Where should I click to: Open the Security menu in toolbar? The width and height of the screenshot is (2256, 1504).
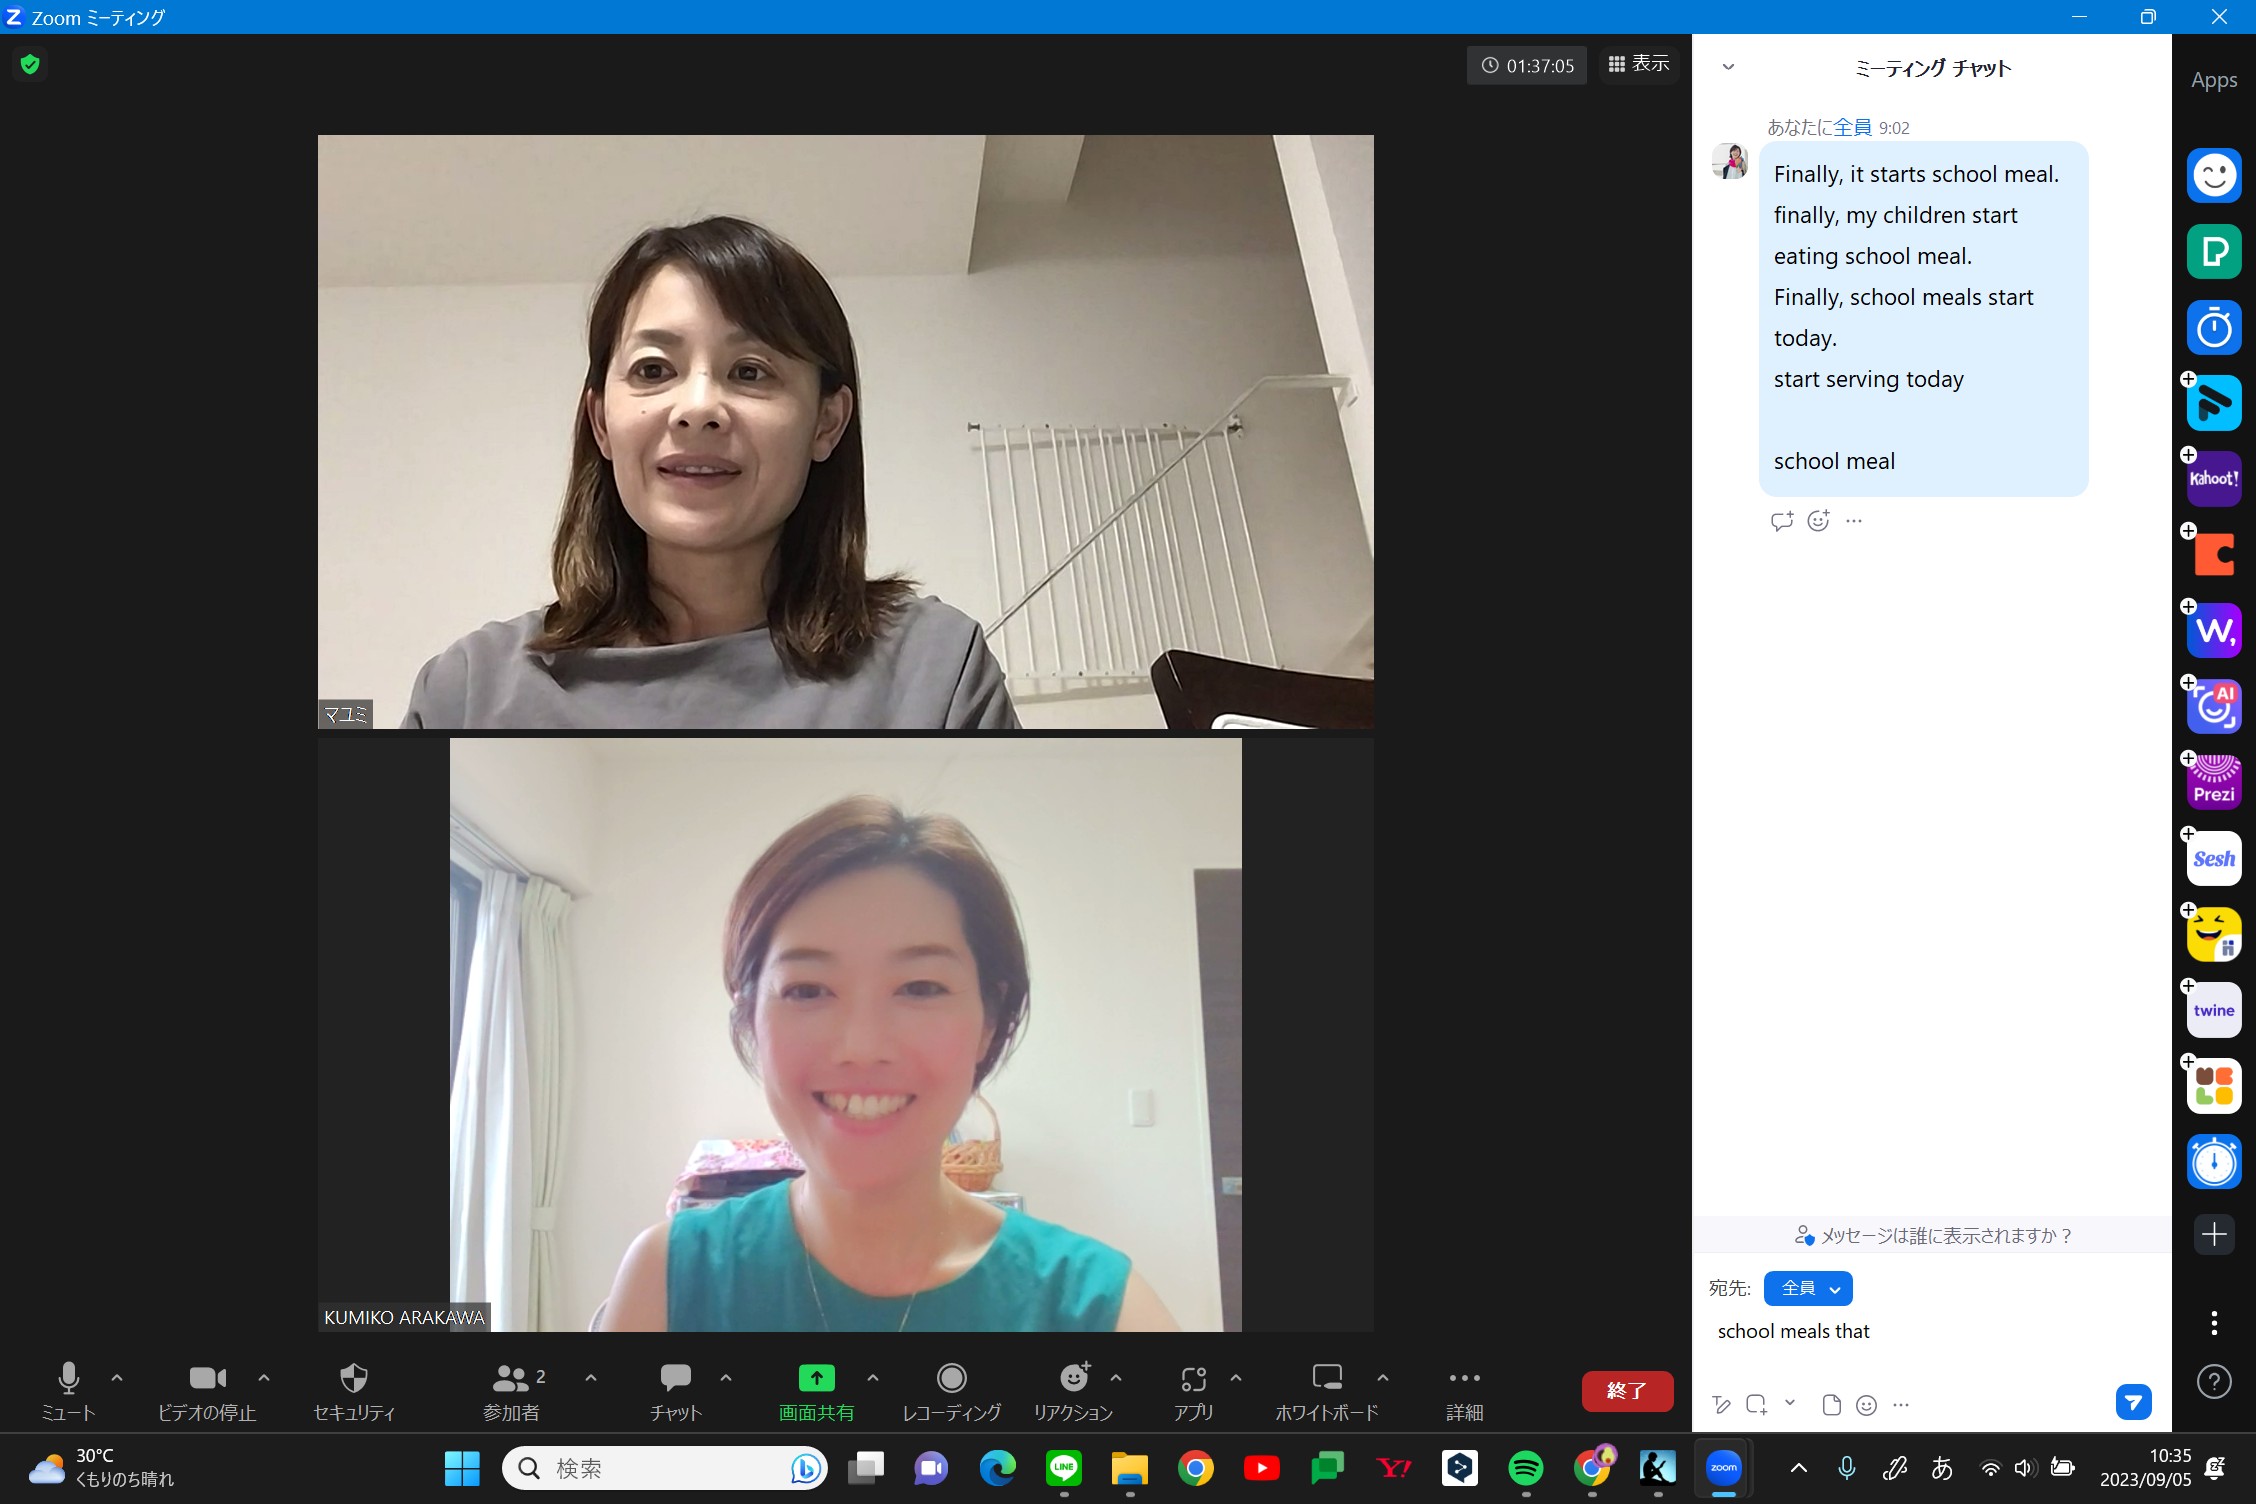tap(354, 1391)
